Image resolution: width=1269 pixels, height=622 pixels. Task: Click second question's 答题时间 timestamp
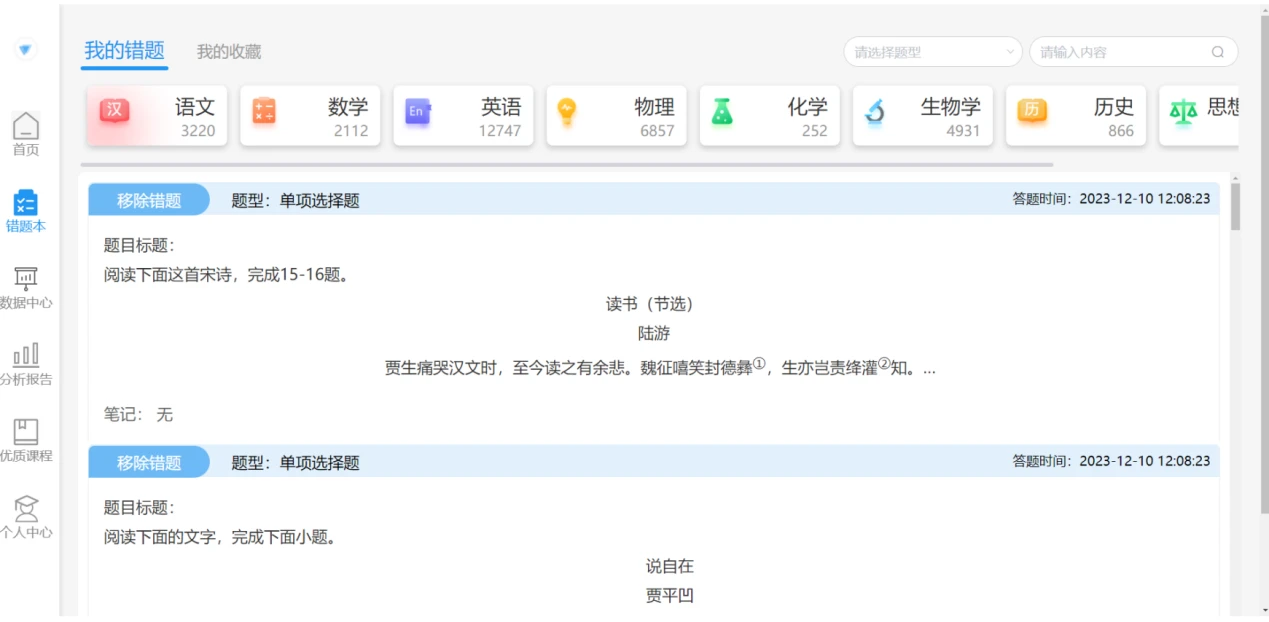click(1111, 461)
